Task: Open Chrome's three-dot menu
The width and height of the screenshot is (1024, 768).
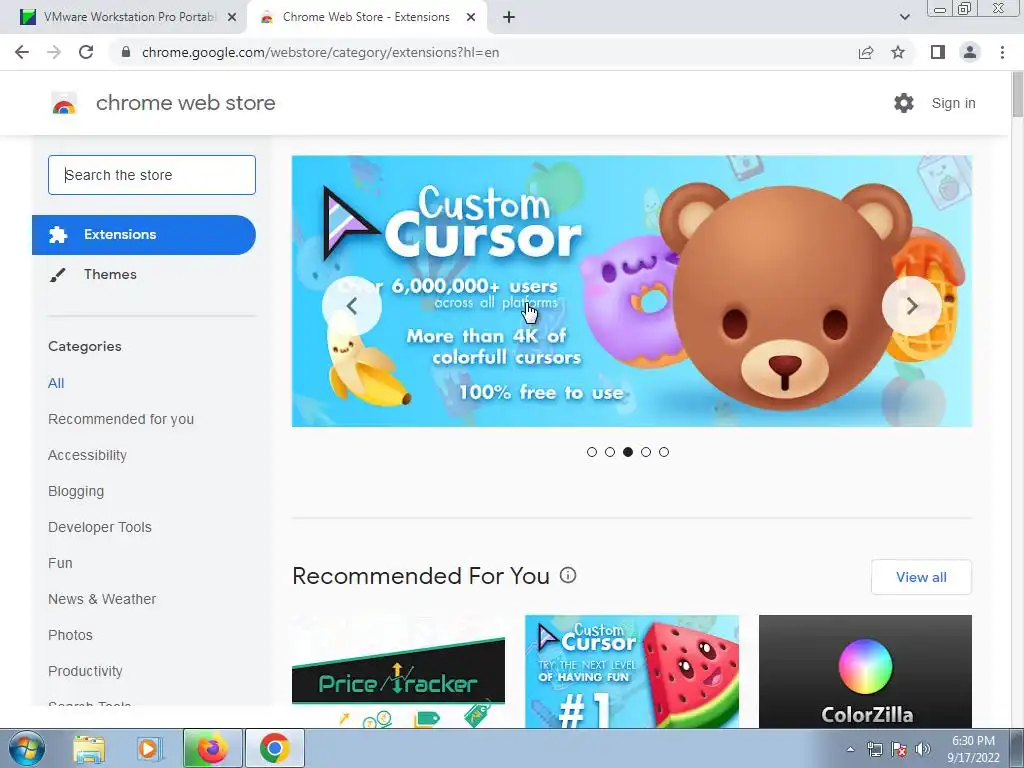Action: [1002, 52]
